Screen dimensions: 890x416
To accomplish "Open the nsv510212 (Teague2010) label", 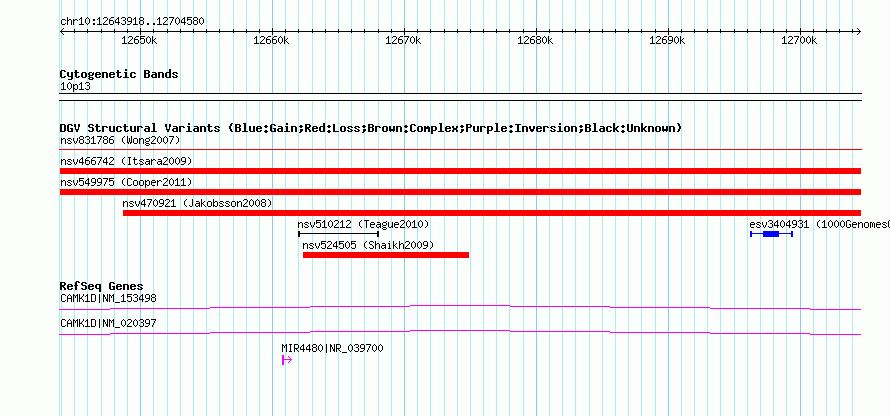I will (363, 224).
